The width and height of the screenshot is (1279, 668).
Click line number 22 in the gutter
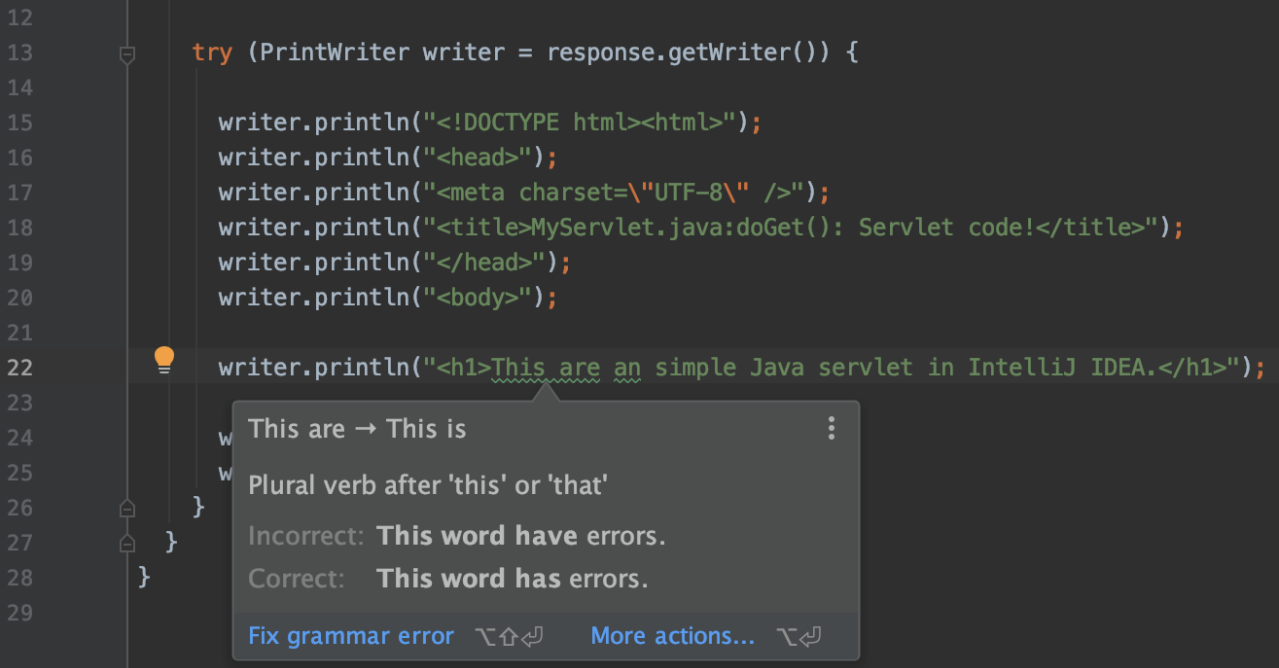[19, 368]
